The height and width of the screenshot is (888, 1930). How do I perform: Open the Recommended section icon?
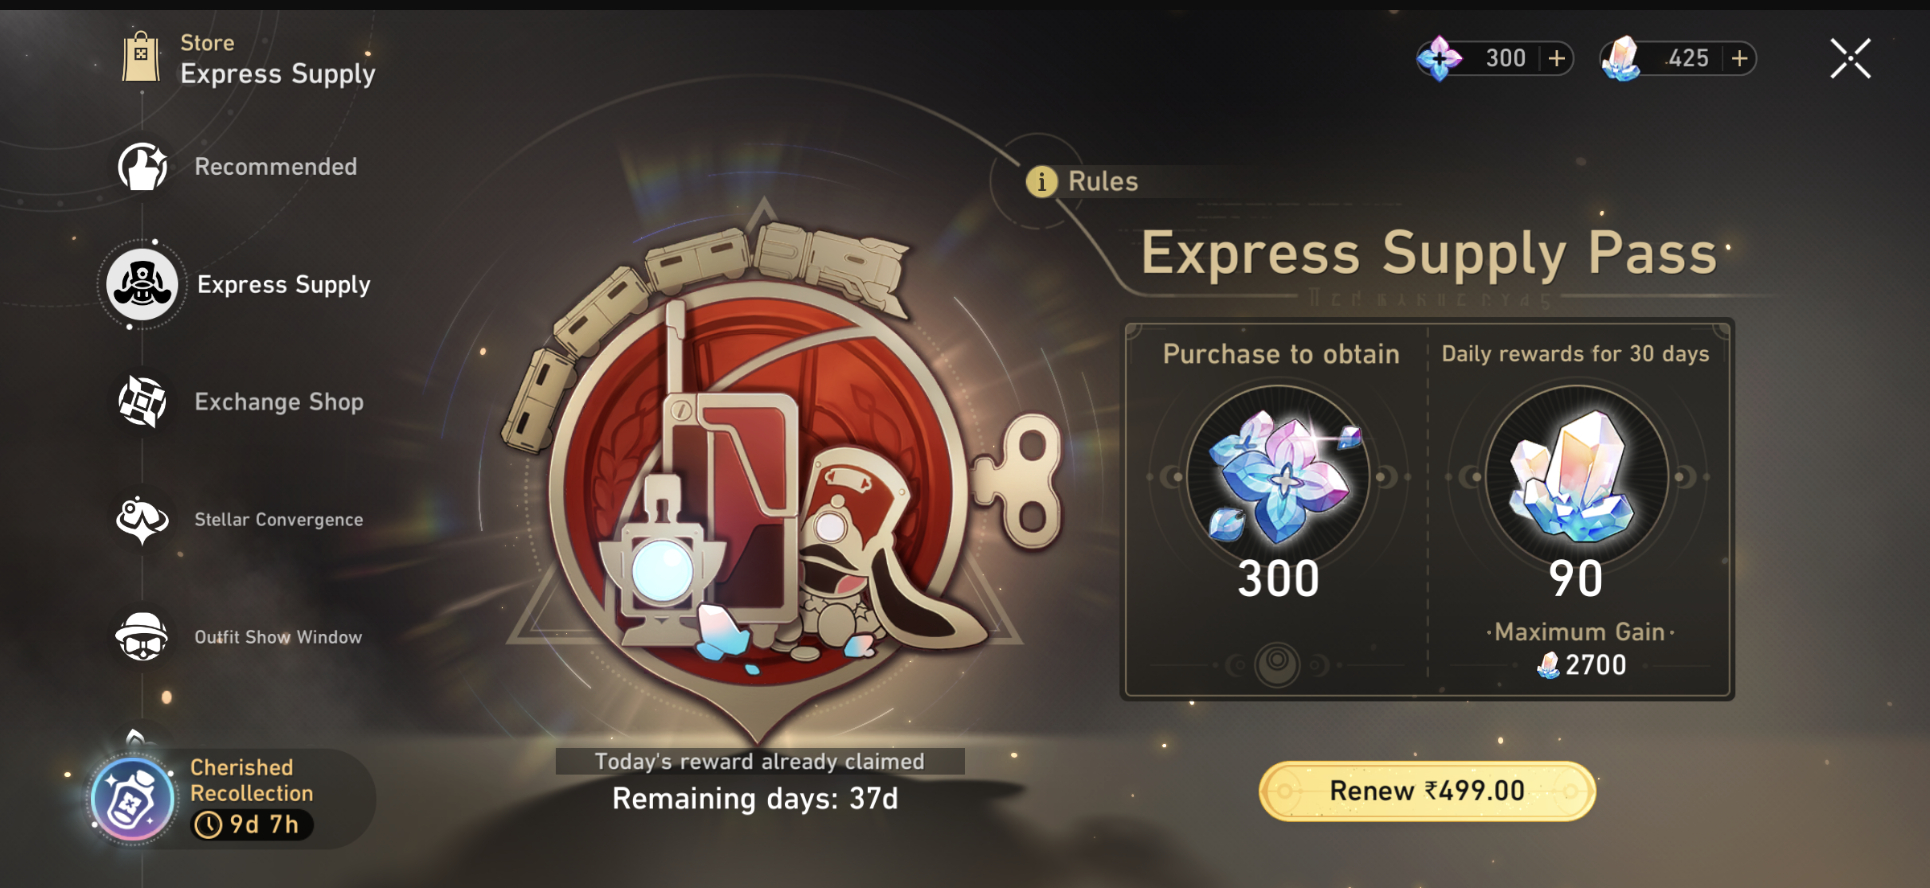pos(142,166)
